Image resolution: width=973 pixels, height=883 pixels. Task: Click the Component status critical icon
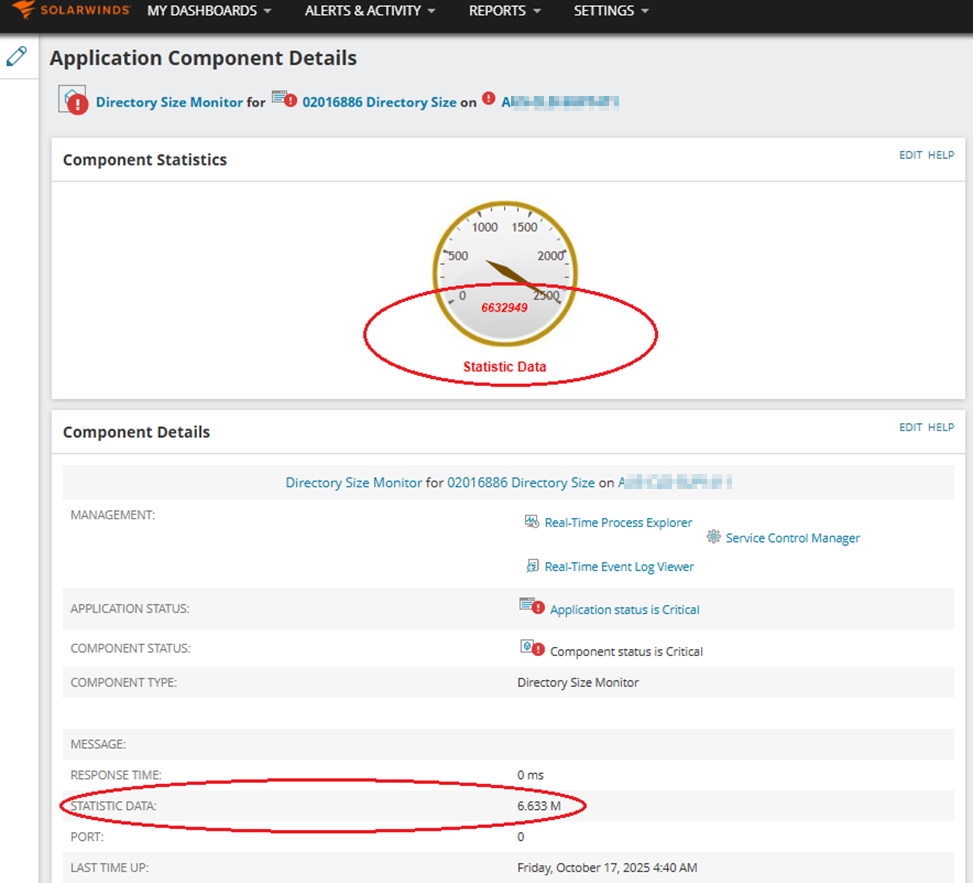click(x=532, y=648)
